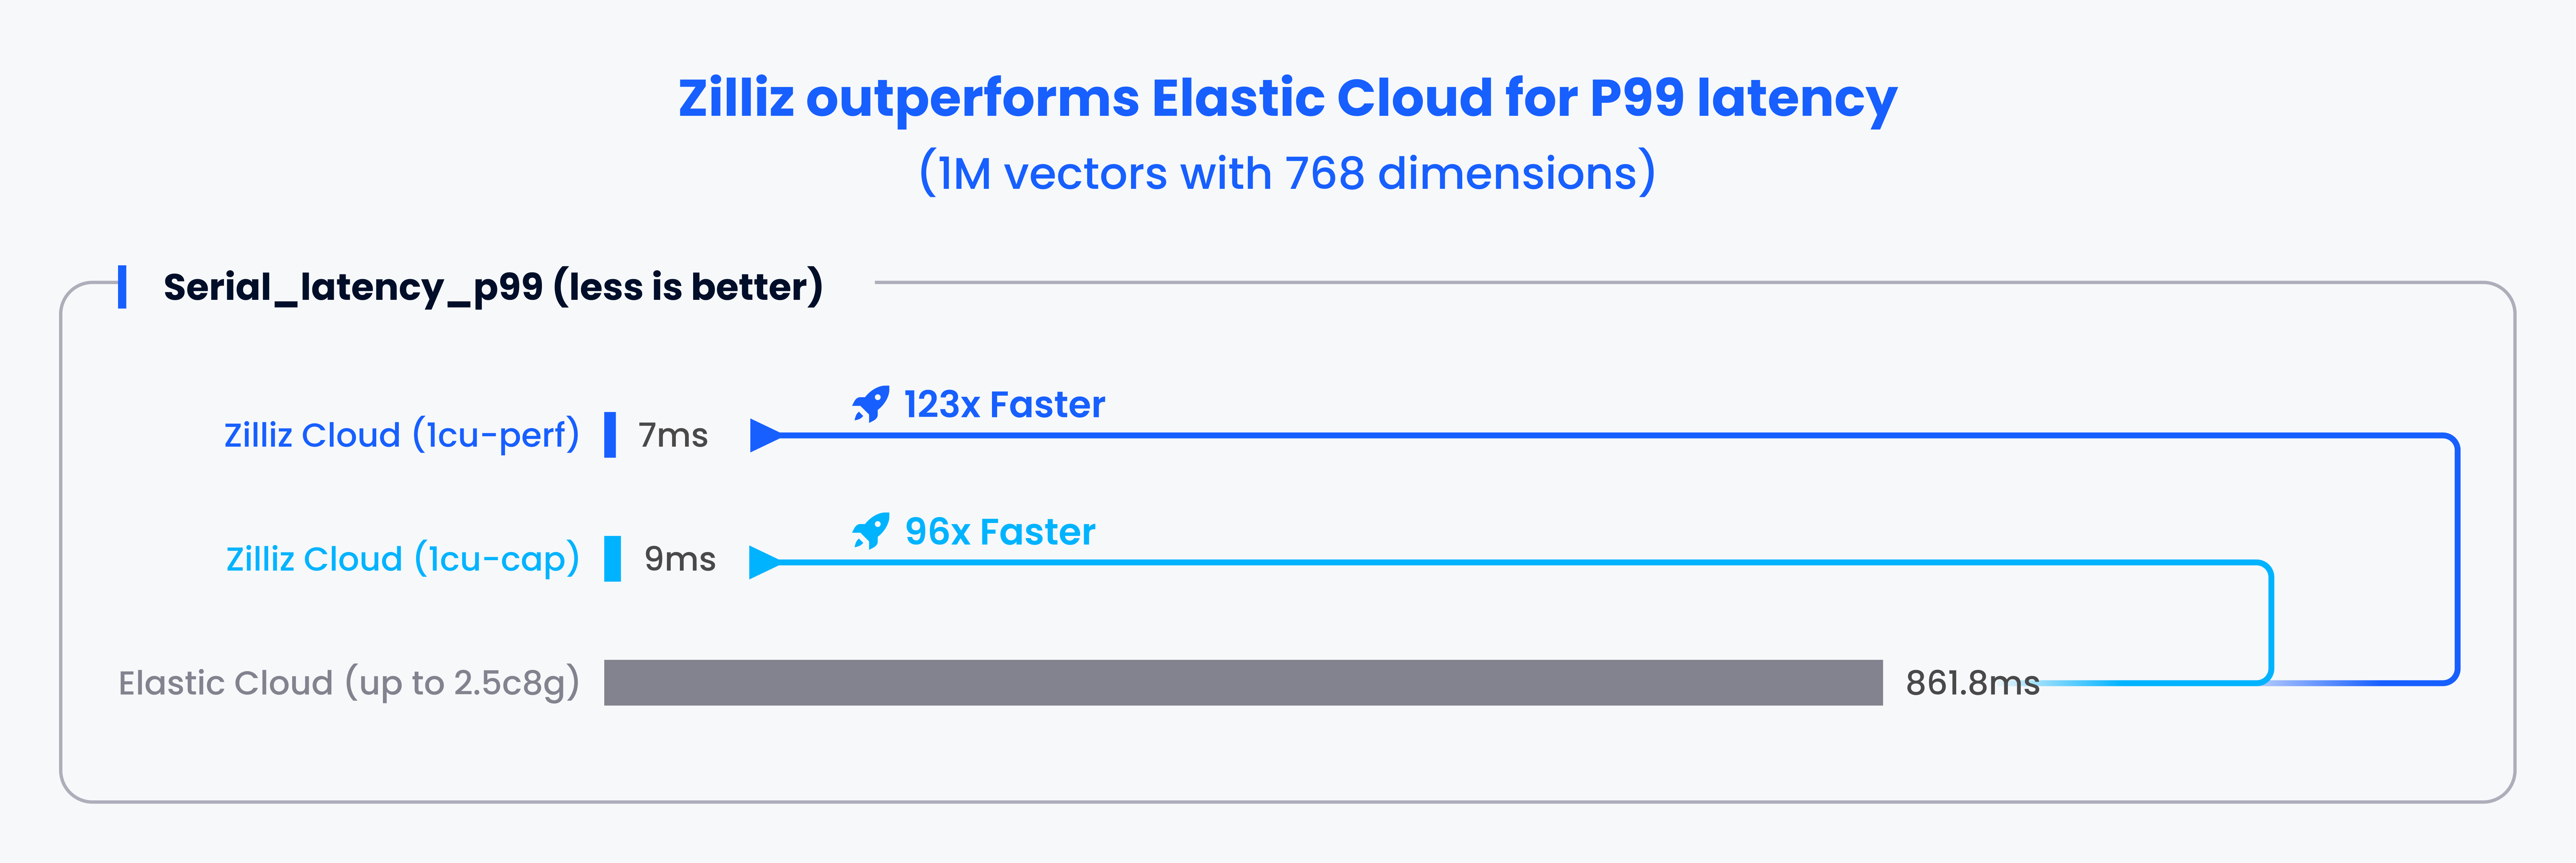Screen dimensions: 2576x863
Task: Click the gray Elastic Cloud latency bar
Action: click(x=1243, y=683)
